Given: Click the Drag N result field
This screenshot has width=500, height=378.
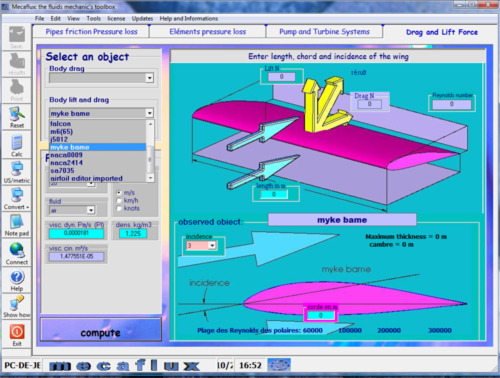Looking at the screenshot, I should pyautogui.click(x=369, y=104).
